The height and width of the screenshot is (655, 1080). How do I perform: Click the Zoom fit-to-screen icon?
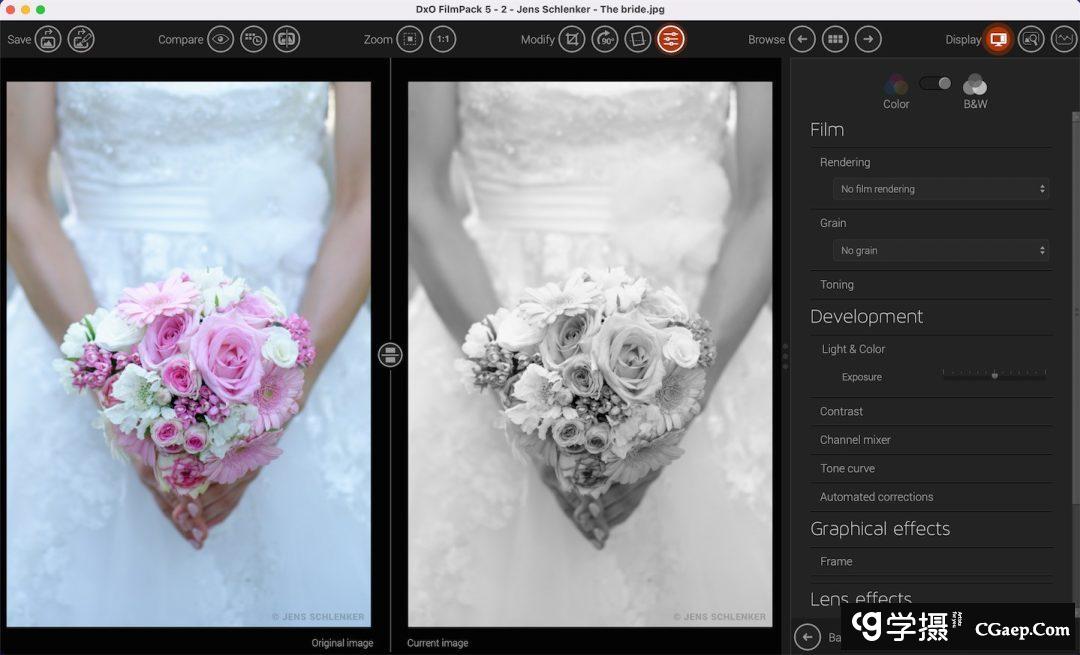[x=410, y=40]
